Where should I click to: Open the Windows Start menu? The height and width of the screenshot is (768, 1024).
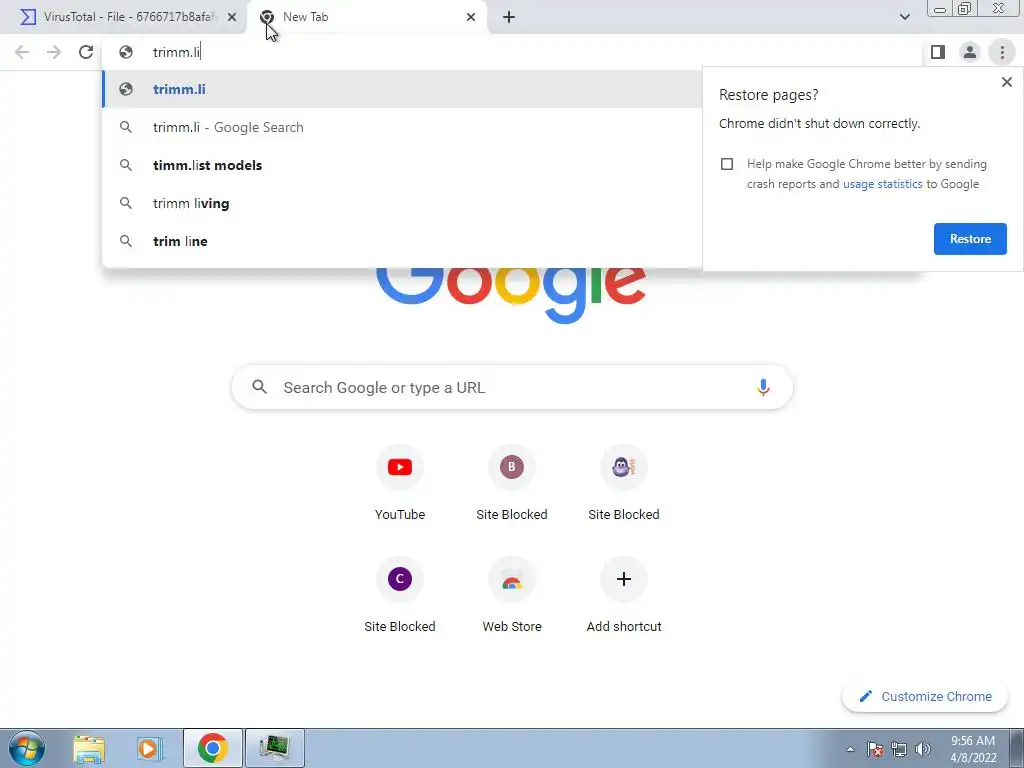coord(27,748)
